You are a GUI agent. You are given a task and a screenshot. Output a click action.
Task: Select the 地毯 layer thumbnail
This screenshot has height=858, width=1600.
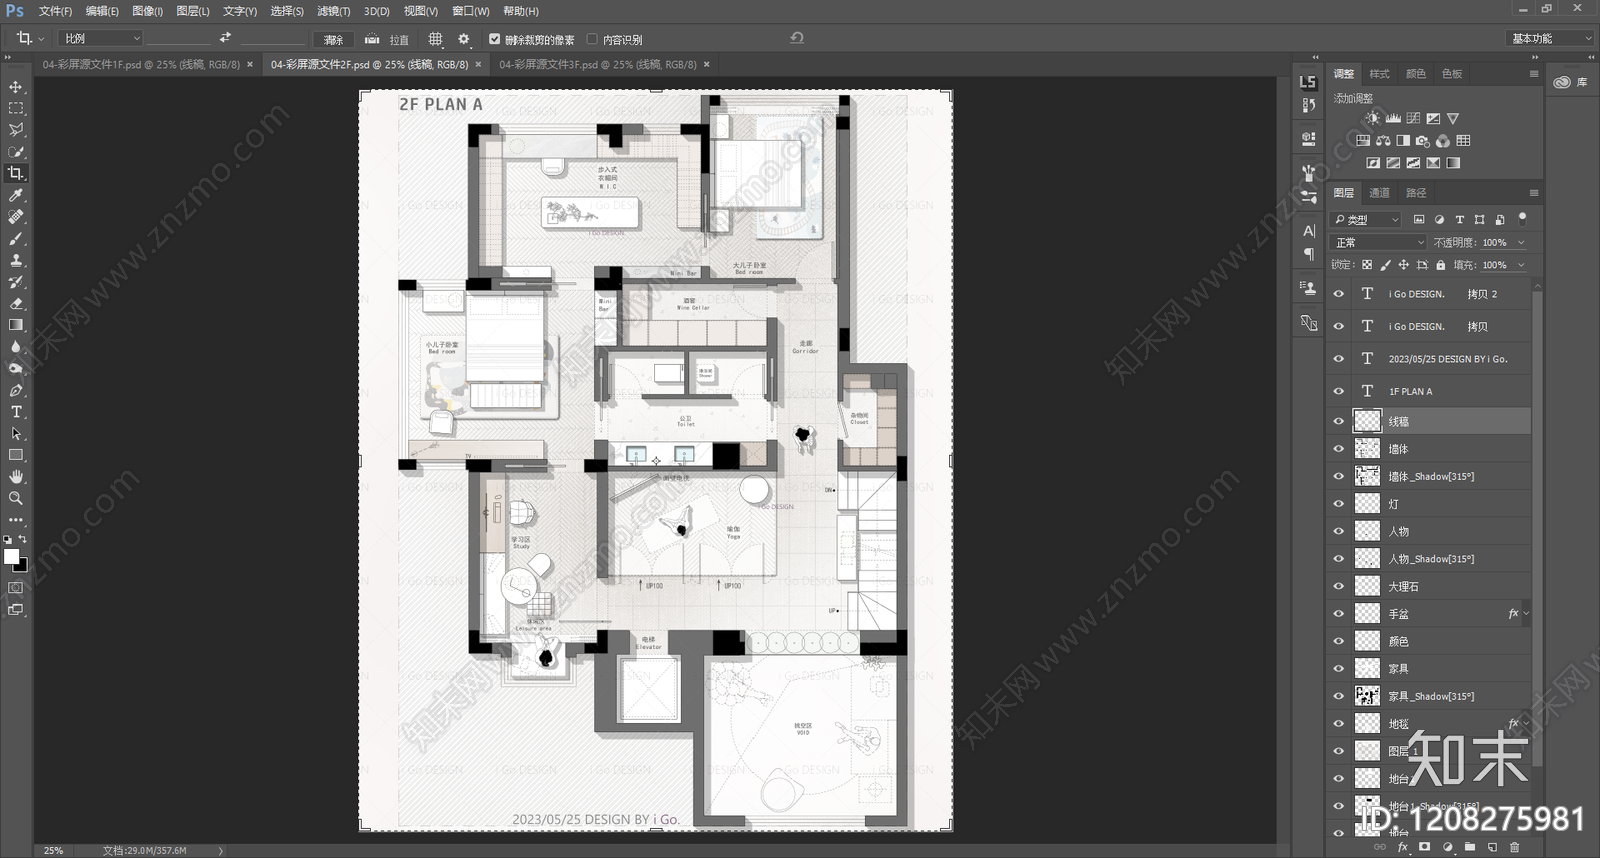[1367, 723]
